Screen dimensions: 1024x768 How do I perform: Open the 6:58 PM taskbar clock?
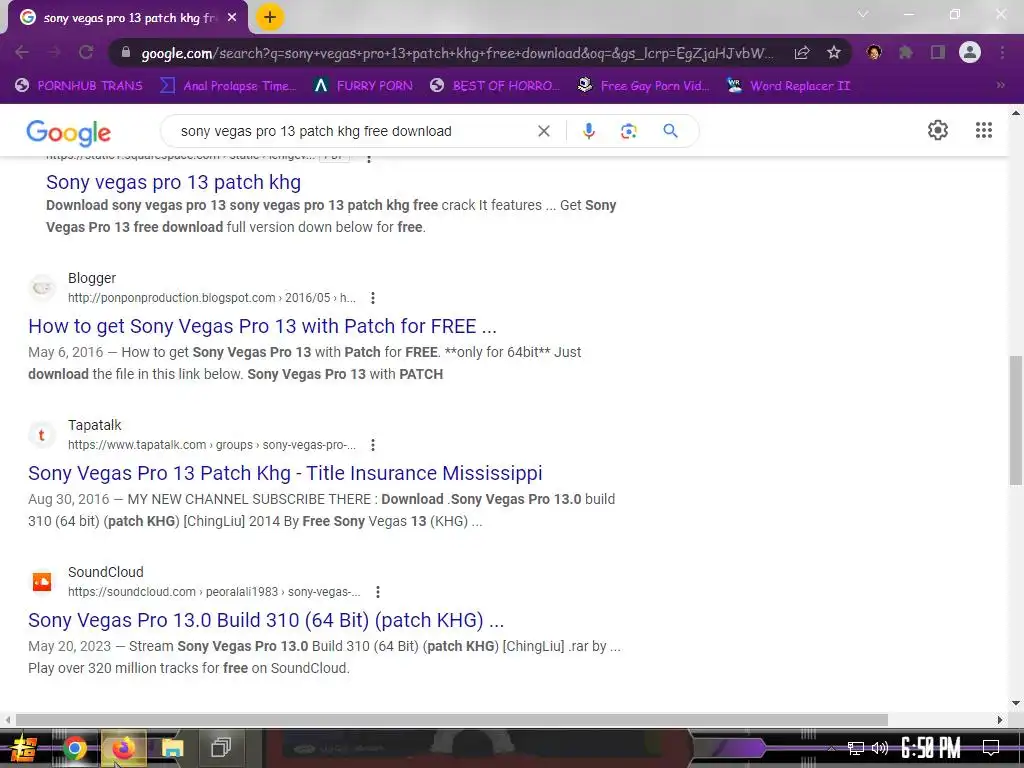point(931,748)
